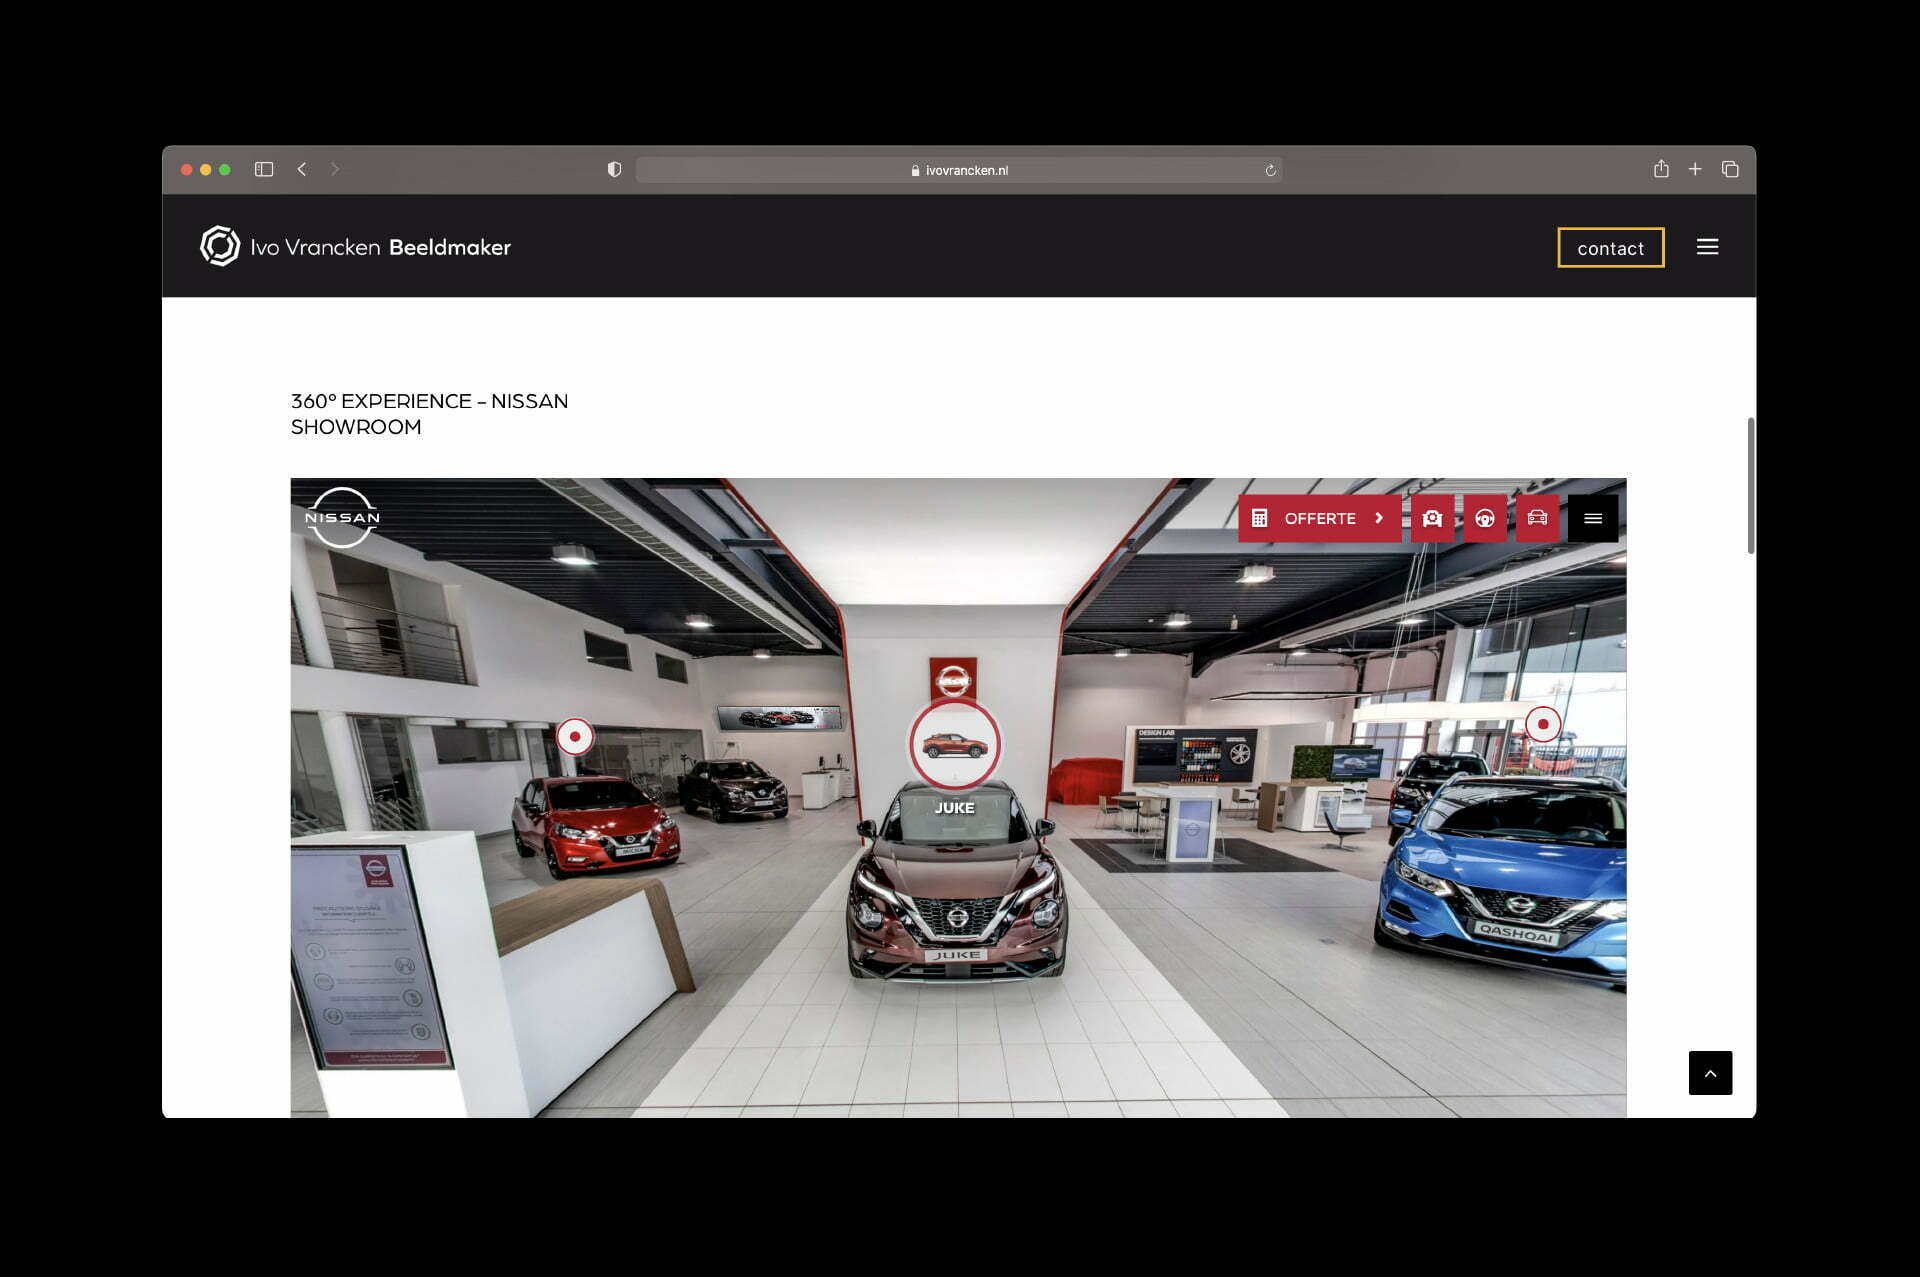This screenshot has height=1277, width=1920.
Task: Open the site hamburger menu
Action: (1707, 247)
